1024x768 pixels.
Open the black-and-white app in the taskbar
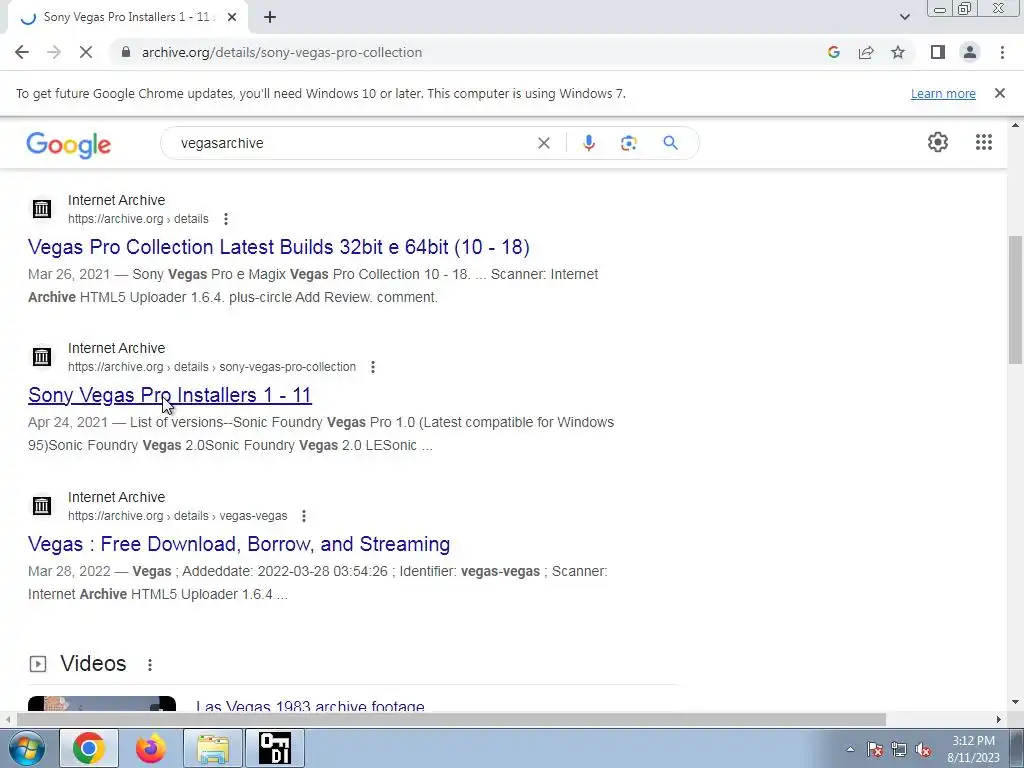coord(275,748)
